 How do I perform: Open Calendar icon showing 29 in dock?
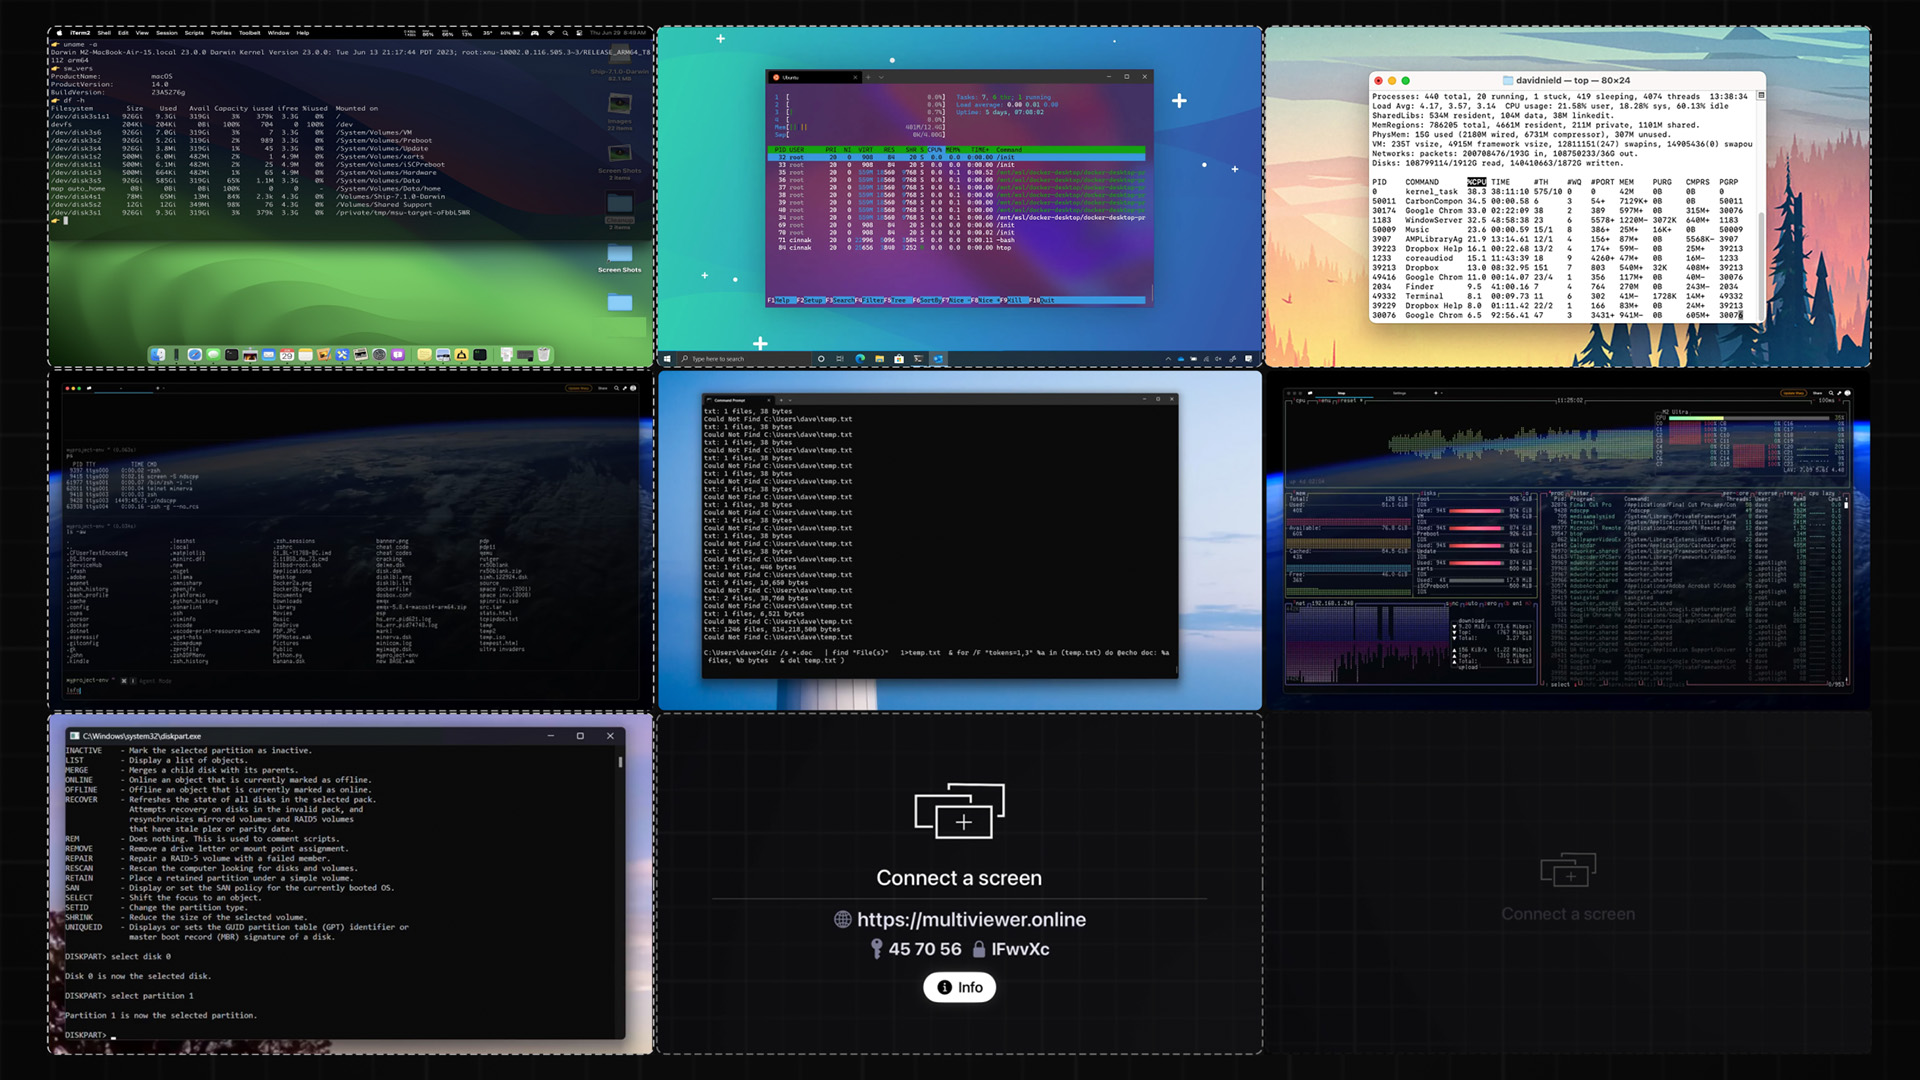coord(287,354)
